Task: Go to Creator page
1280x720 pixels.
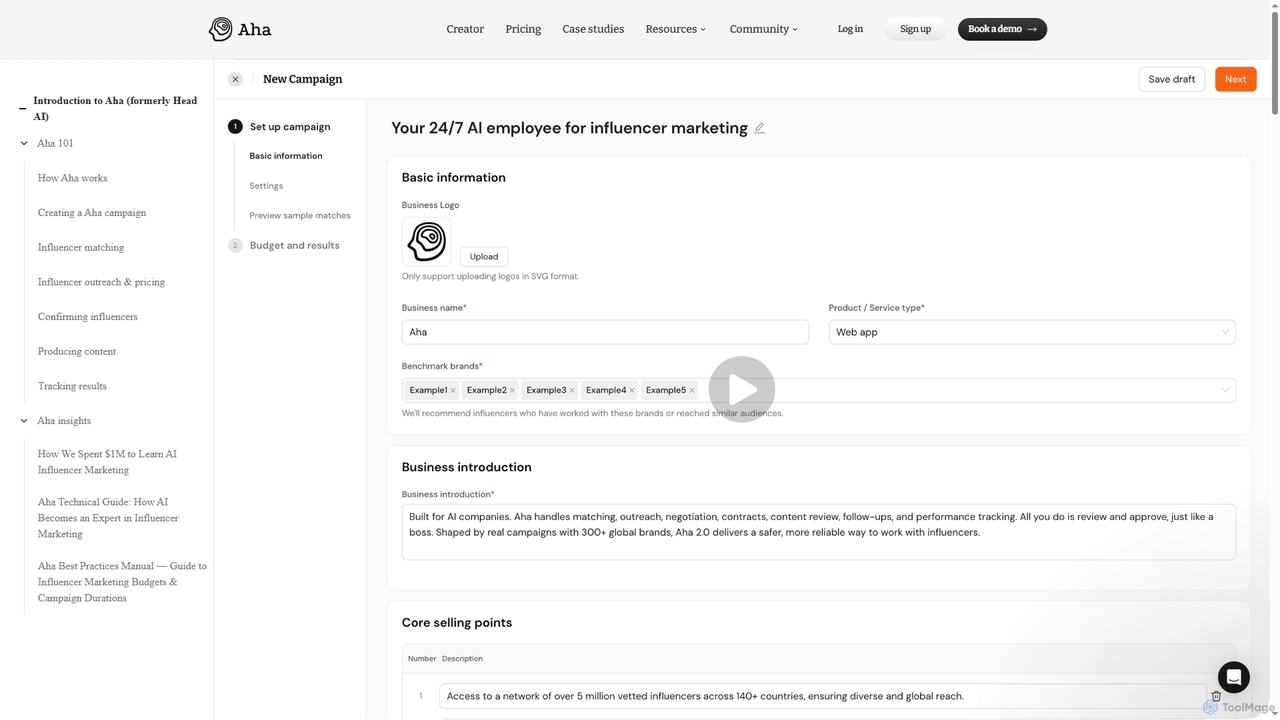Action: click(465, 29)
